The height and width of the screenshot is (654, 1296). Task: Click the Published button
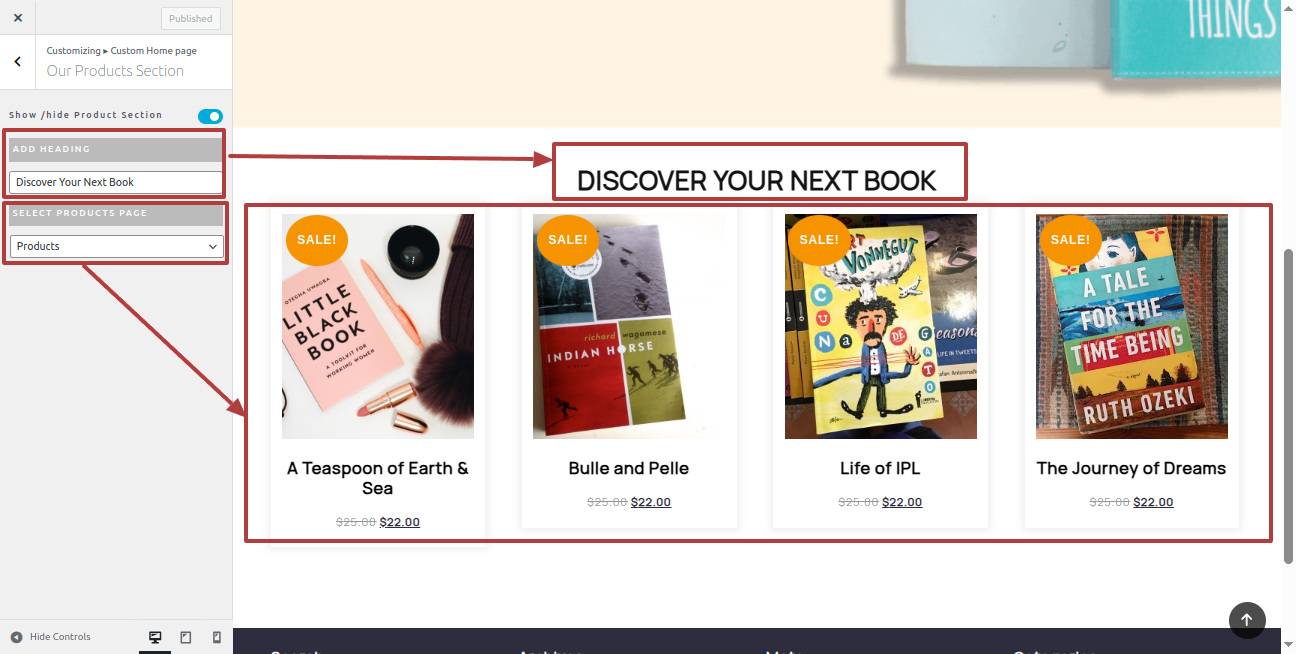[191, 18]
